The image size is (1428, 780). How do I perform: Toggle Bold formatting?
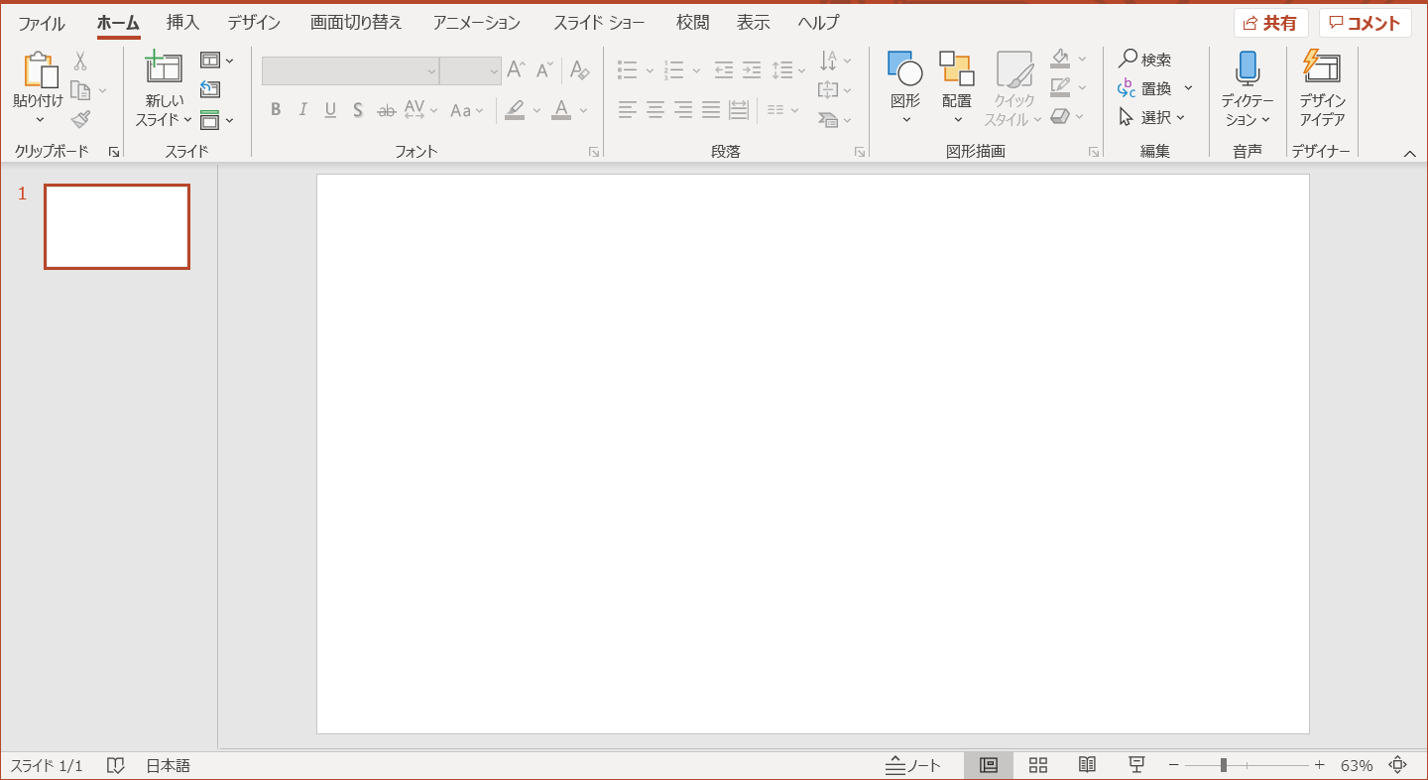(276, 110)
